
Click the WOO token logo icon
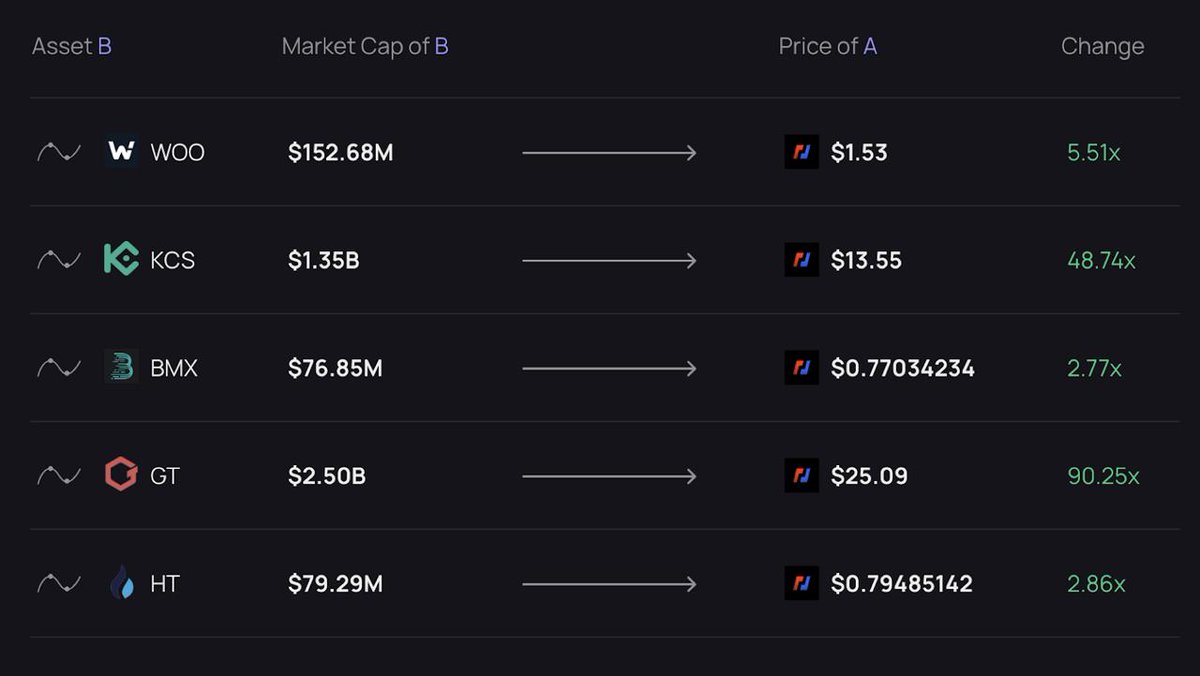click(121, 152)
